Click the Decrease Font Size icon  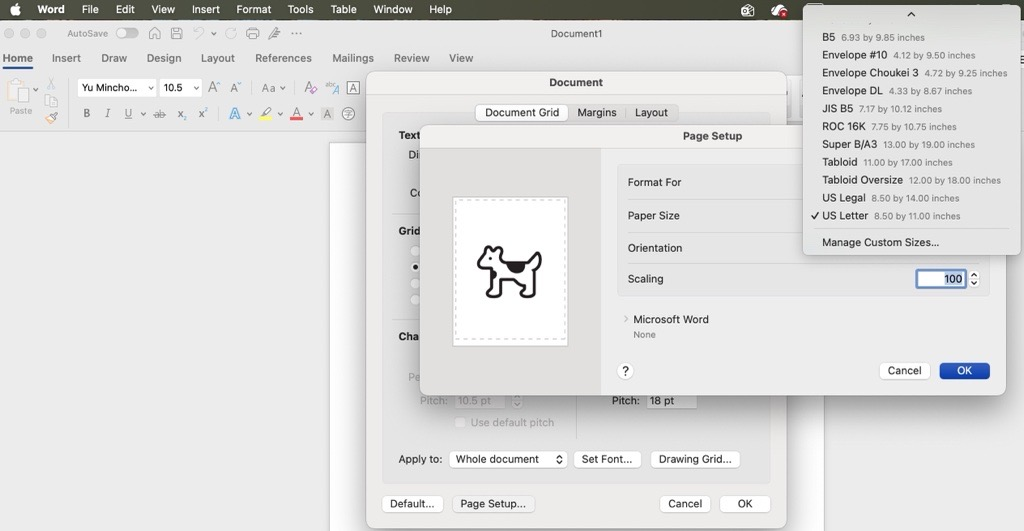[x=236, y=88]
